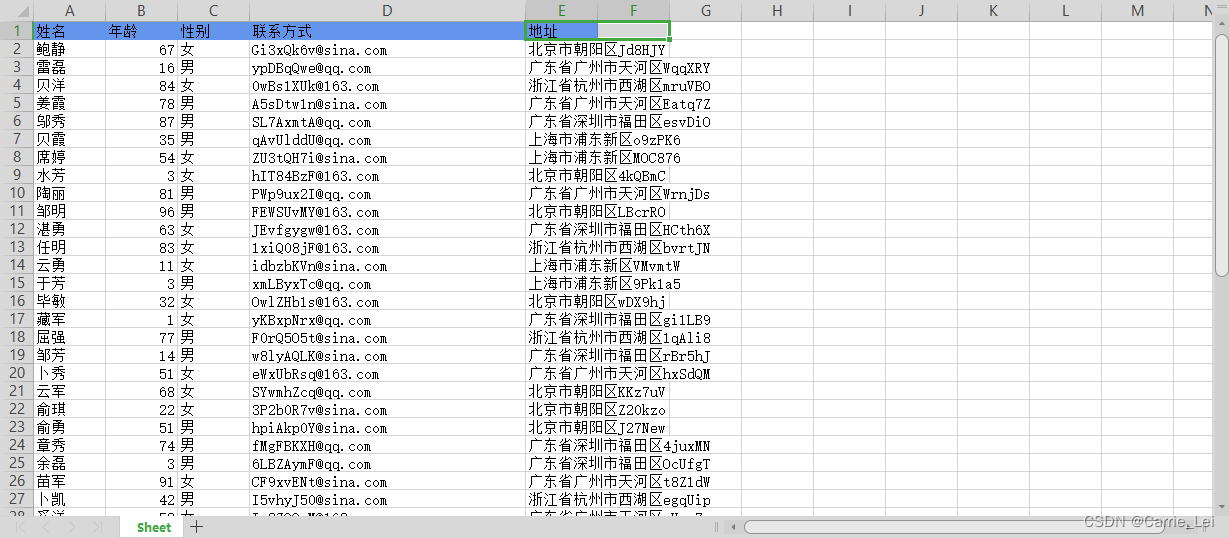This screenshot has width=1229, height=538.
Task: Select the name cell 姜霞
Action: (x=69, y=103)
